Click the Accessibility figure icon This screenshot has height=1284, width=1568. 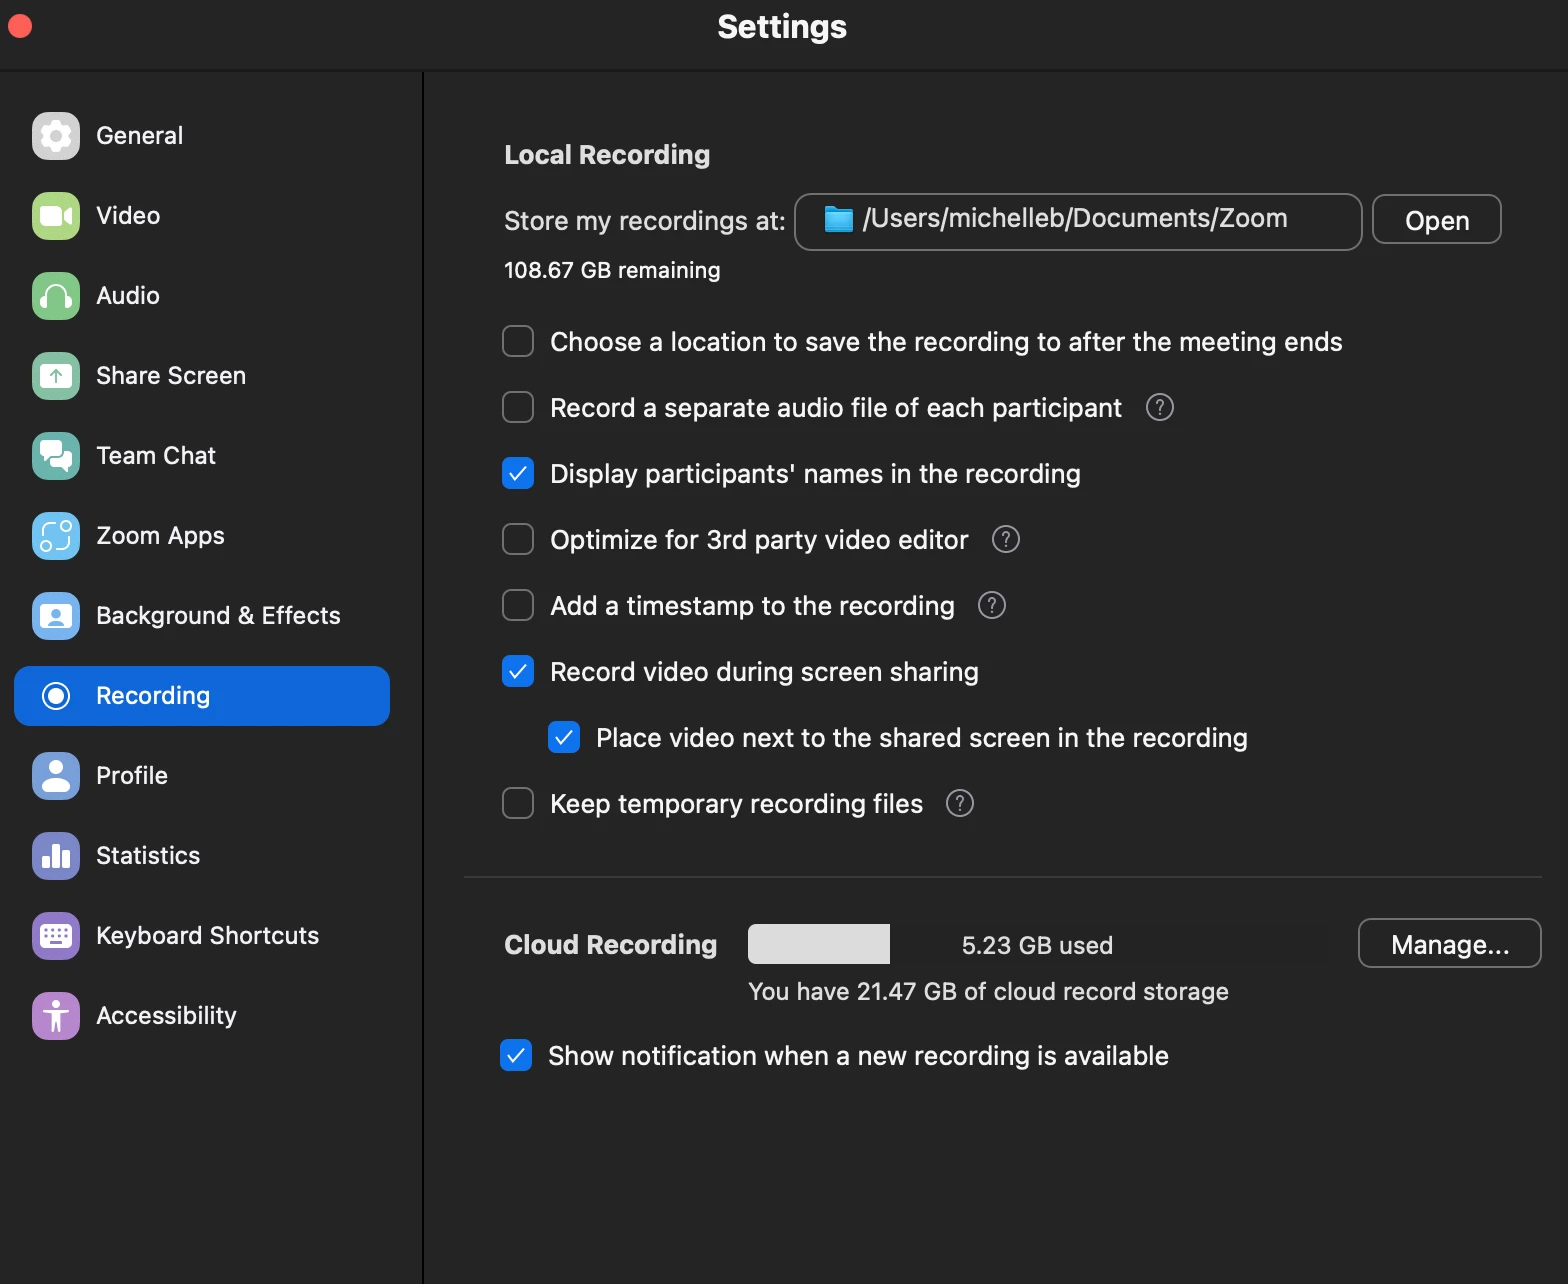(x=56, y=1016)
